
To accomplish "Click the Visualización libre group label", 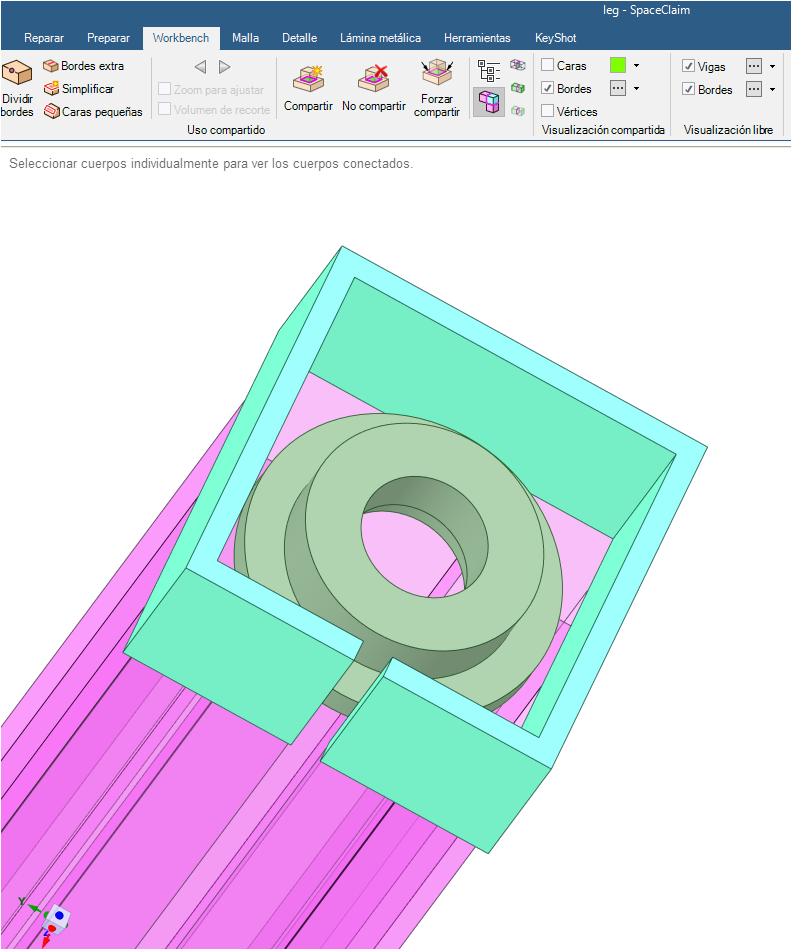I will point(728,130).
